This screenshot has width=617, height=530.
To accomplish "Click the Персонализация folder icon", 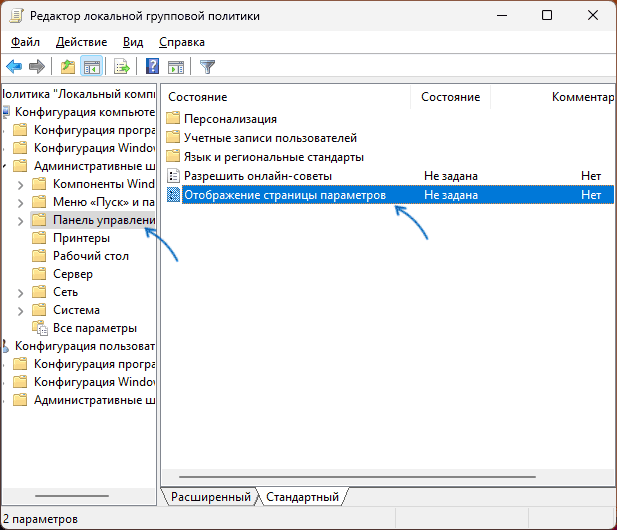I will click(173, 118).
